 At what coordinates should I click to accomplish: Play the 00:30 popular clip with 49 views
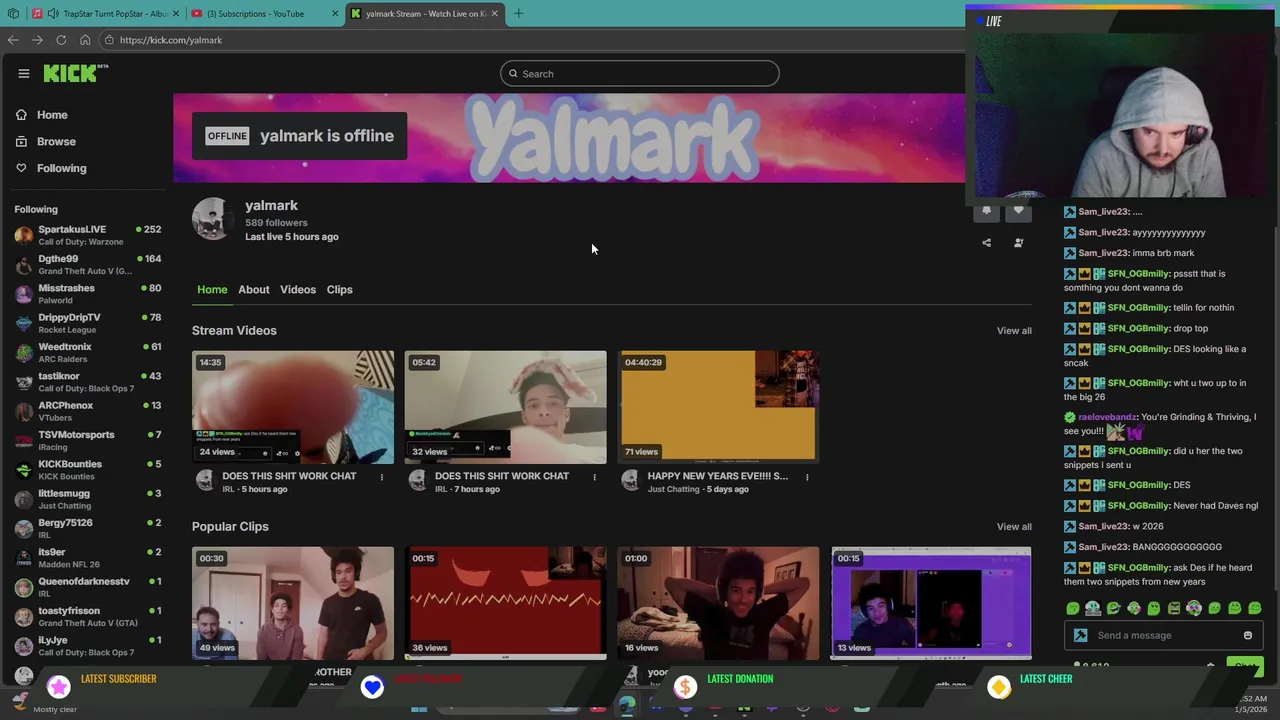pos(293,603)
